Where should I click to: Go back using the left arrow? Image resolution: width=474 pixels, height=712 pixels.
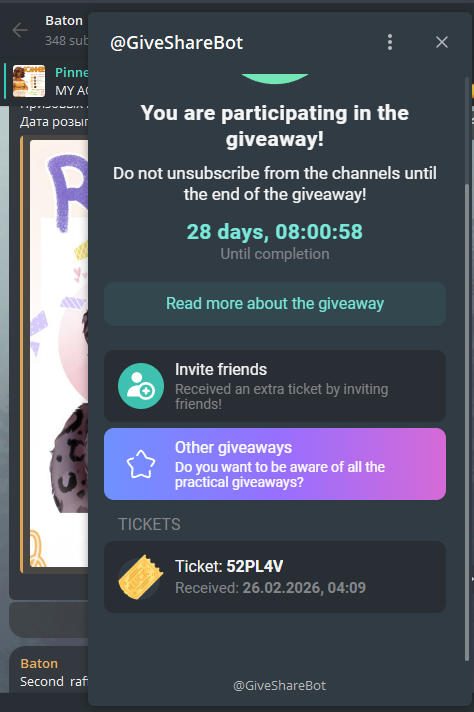point(20,30)
